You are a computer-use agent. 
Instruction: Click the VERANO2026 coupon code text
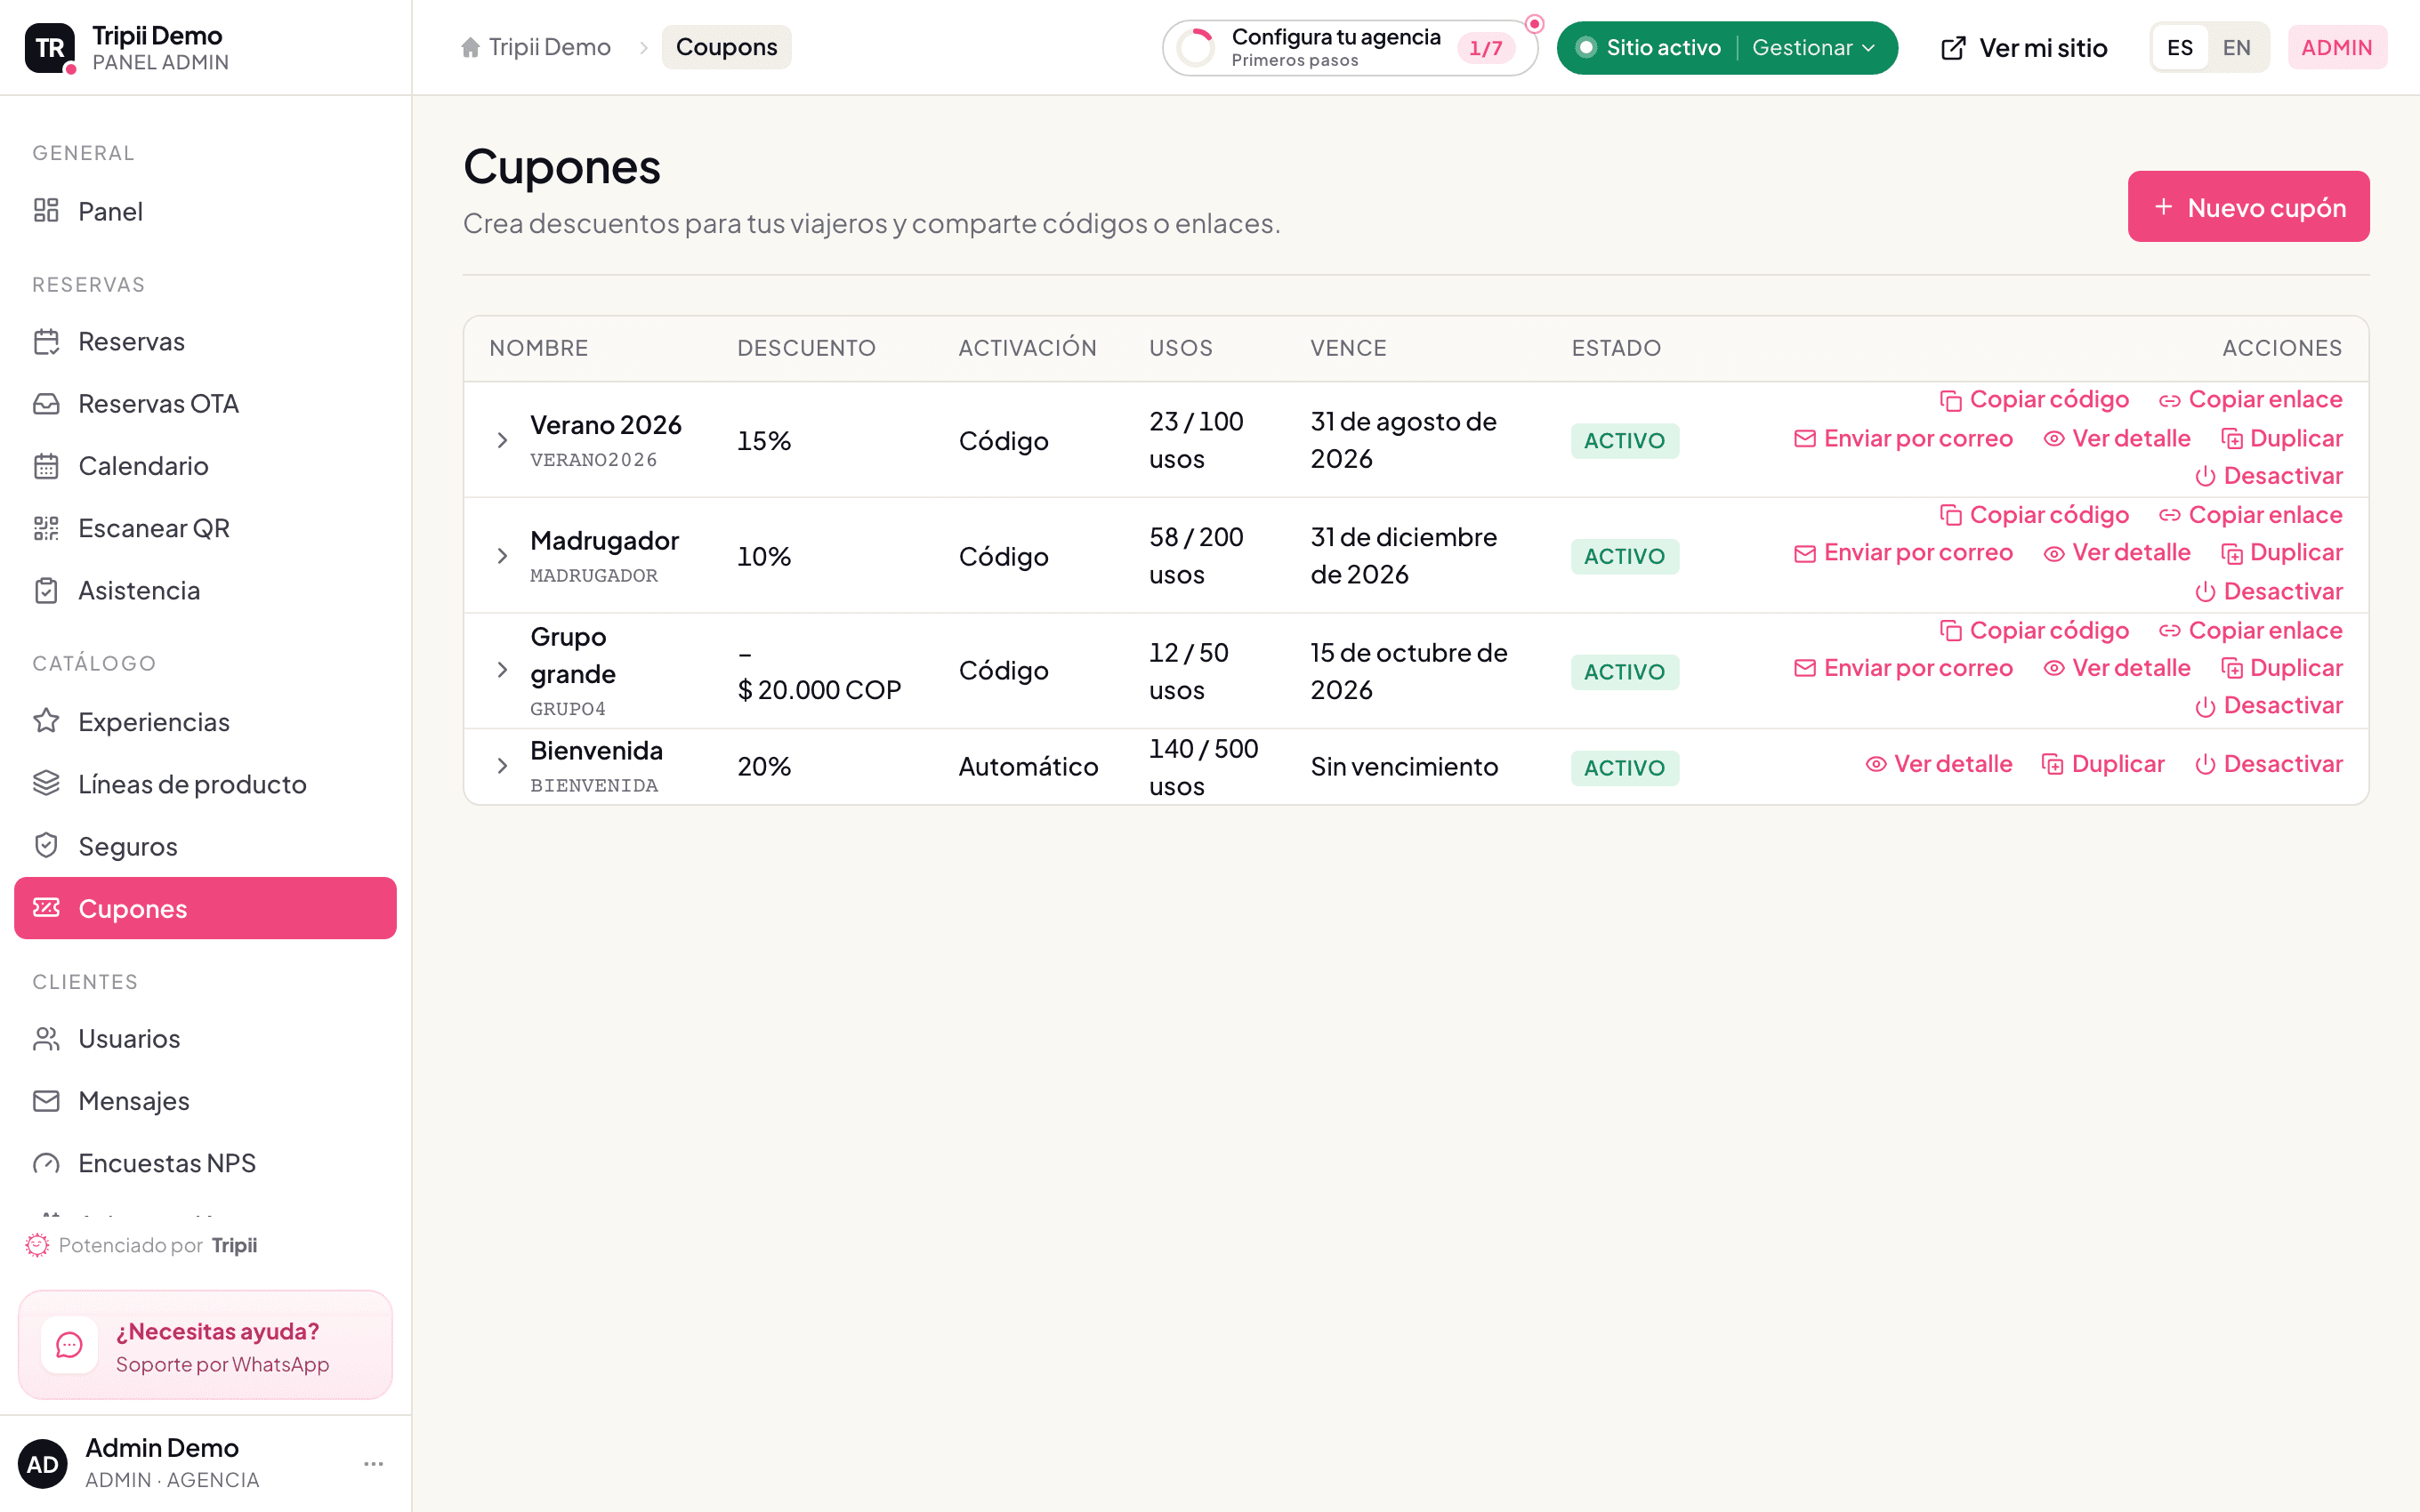593,460
